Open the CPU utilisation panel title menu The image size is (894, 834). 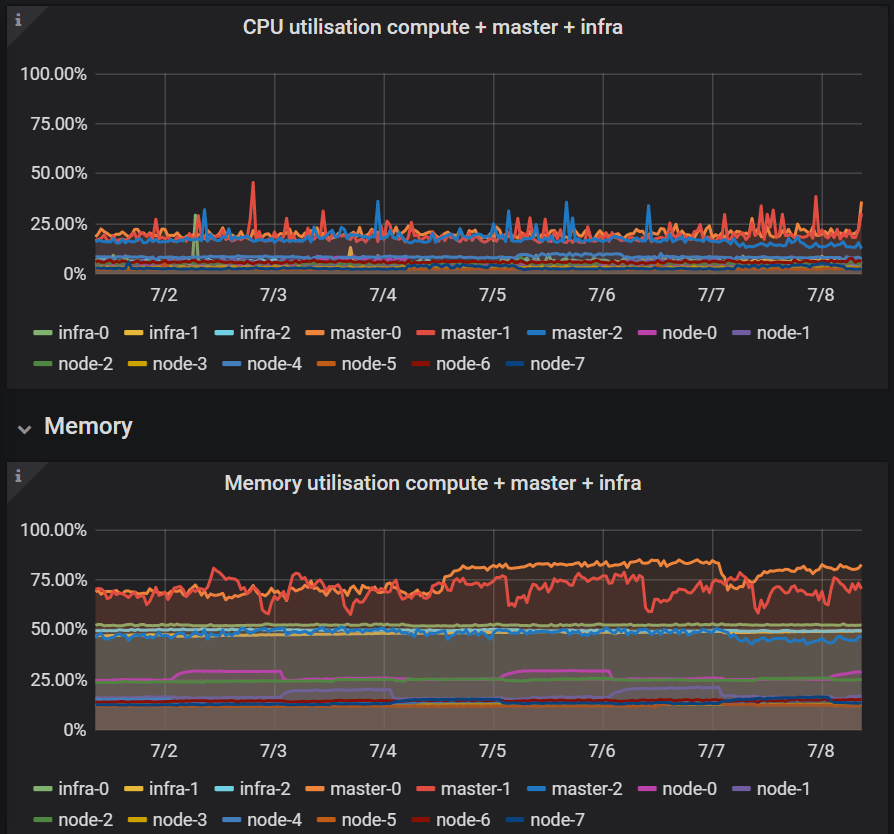[x=434, y=27]
